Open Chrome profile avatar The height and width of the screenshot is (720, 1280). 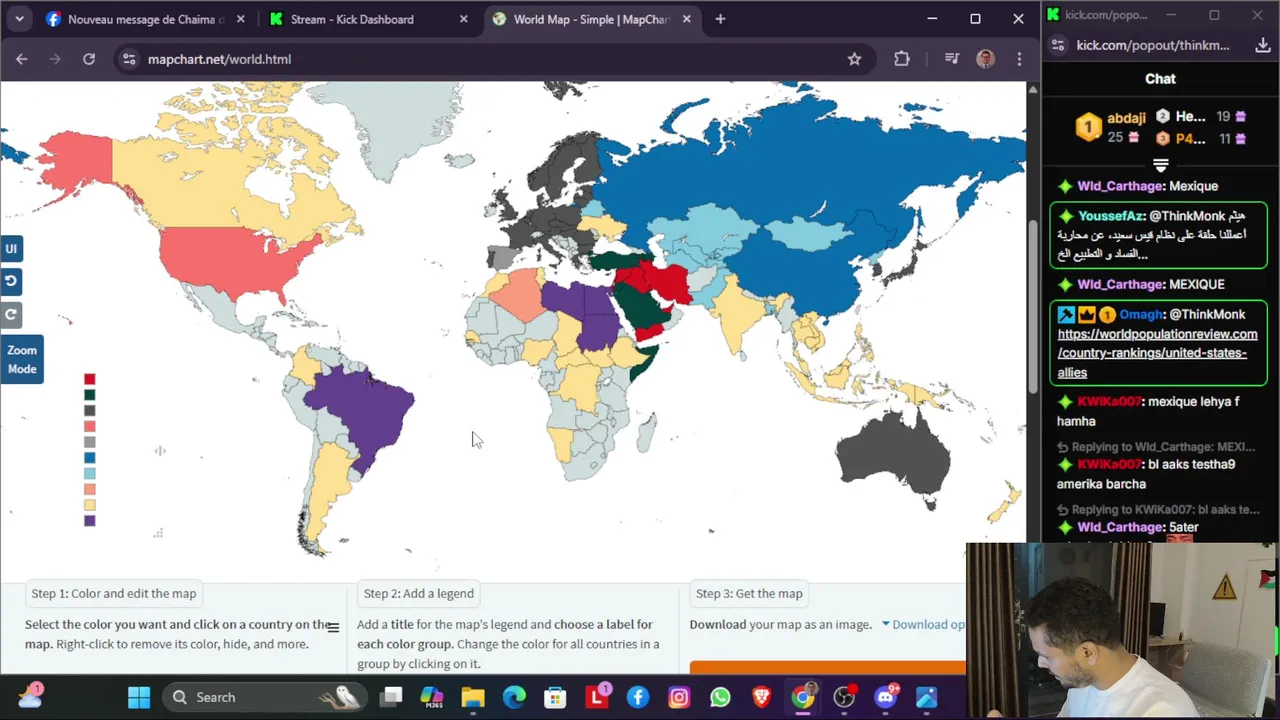pyautogui.click(x=985, y=59)
